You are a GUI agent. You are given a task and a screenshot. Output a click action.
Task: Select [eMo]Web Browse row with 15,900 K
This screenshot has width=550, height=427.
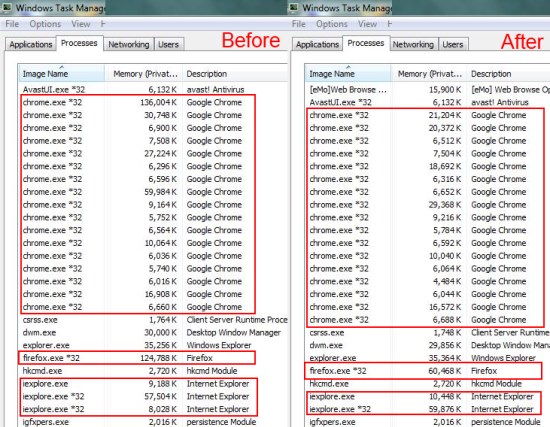coord(427,89)
